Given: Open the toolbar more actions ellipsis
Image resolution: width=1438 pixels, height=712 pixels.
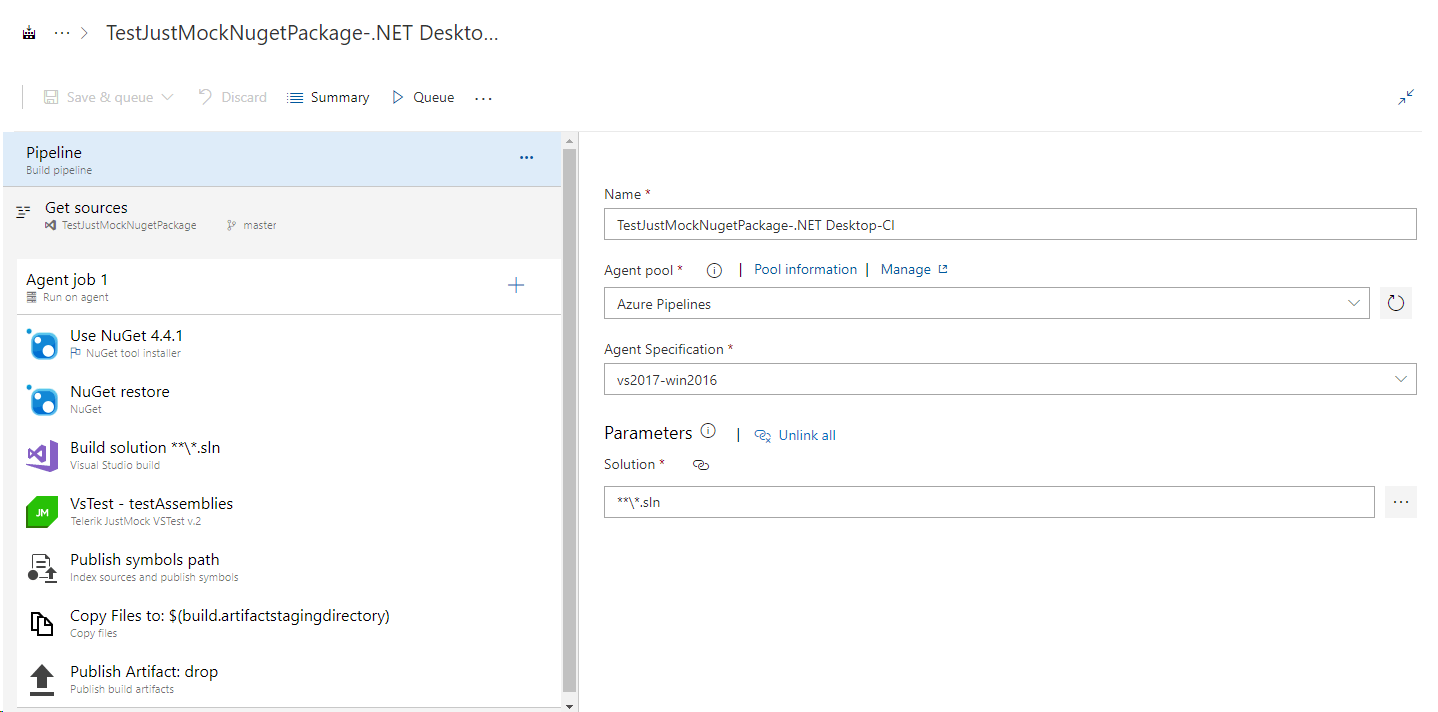Looking at the screenshot, I should click(x=484, y=98).
